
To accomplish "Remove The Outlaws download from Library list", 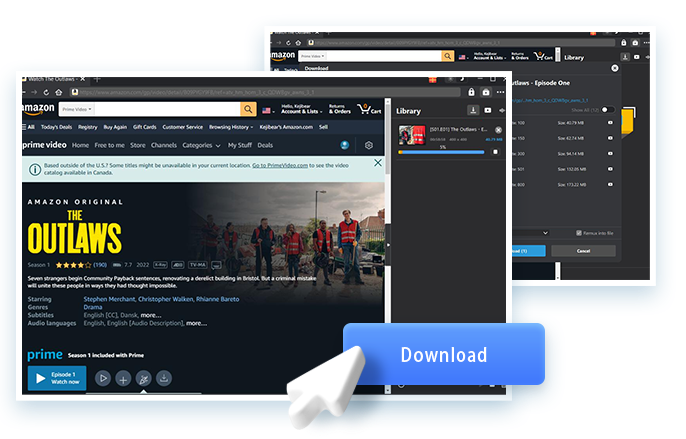I will (x=498, y=130).
